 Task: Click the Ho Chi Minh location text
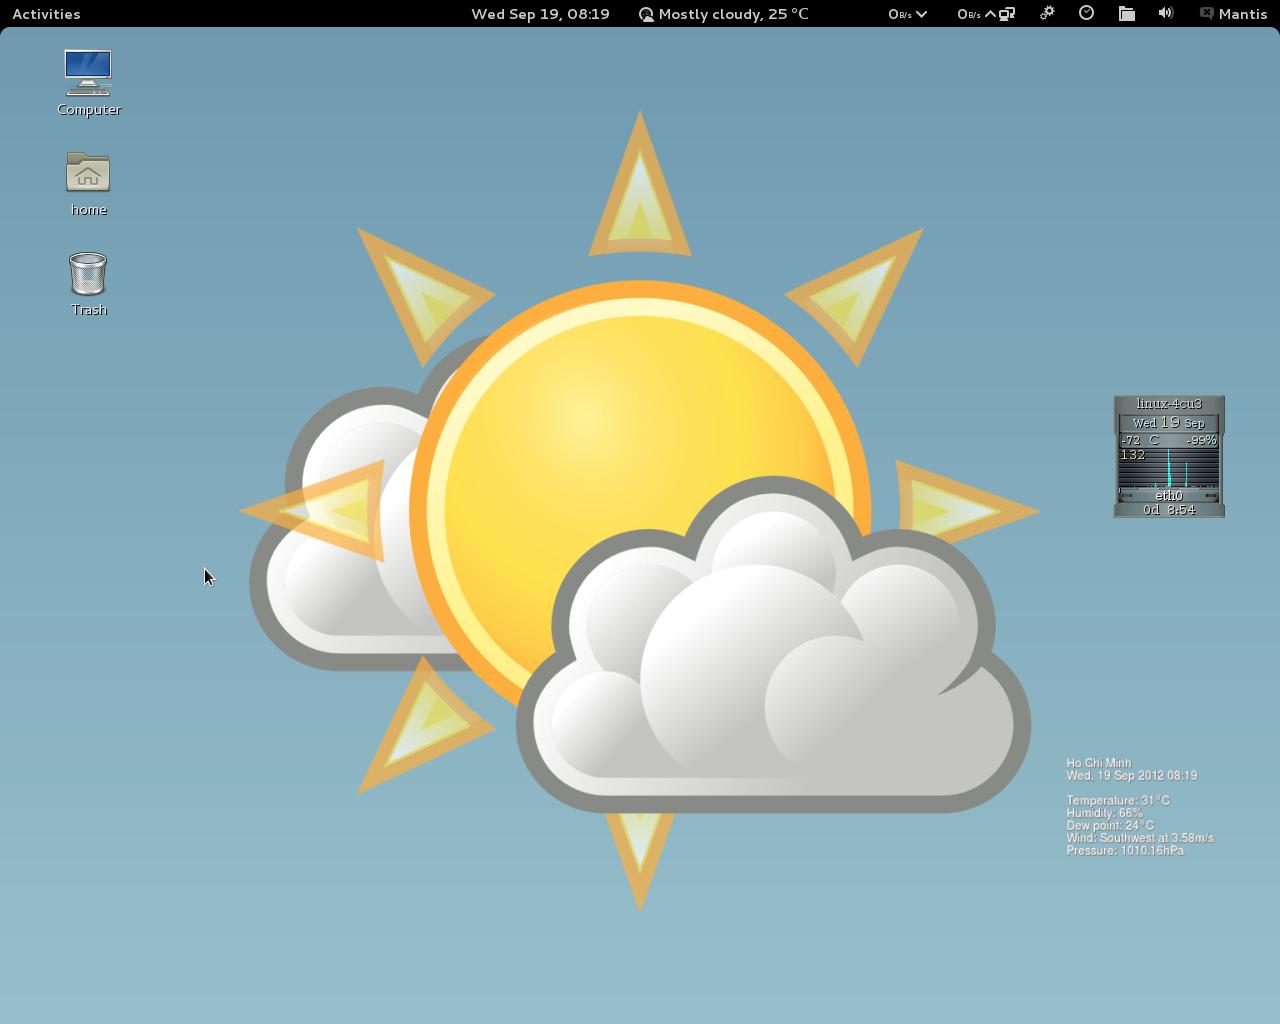(1099, 763)
